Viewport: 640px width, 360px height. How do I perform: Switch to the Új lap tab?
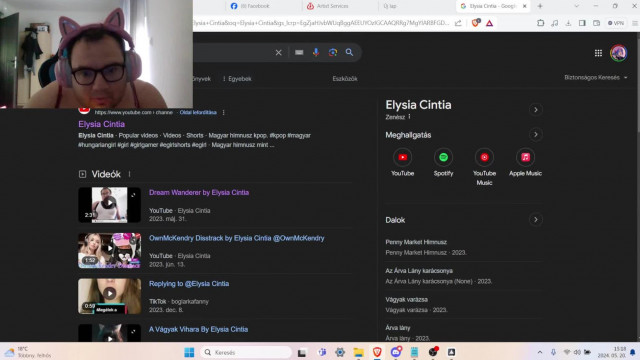390,6
